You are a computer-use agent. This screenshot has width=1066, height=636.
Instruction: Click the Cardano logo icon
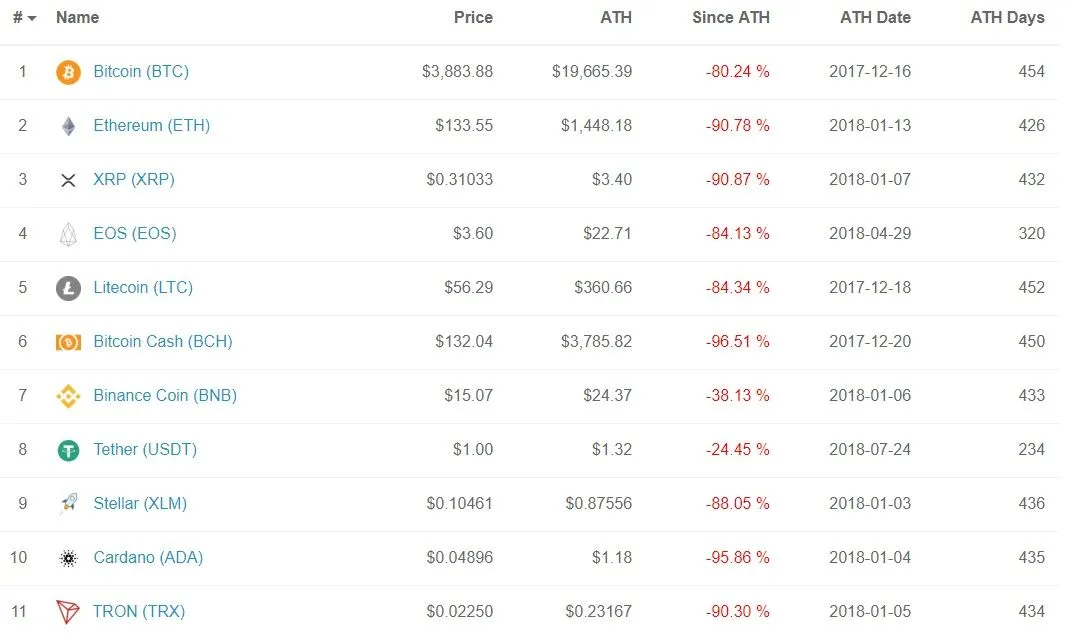[x=68, y=558]
